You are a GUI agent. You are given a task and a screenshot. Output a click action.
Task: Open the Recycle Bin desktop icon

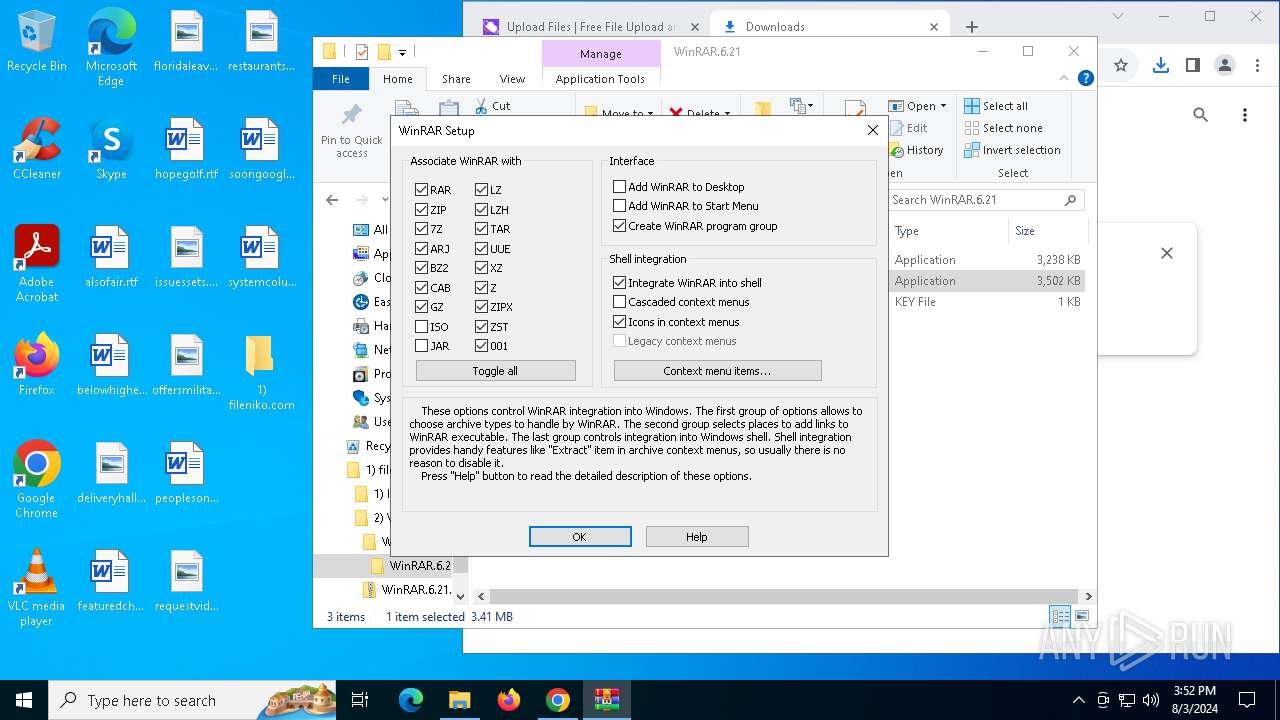36,42
